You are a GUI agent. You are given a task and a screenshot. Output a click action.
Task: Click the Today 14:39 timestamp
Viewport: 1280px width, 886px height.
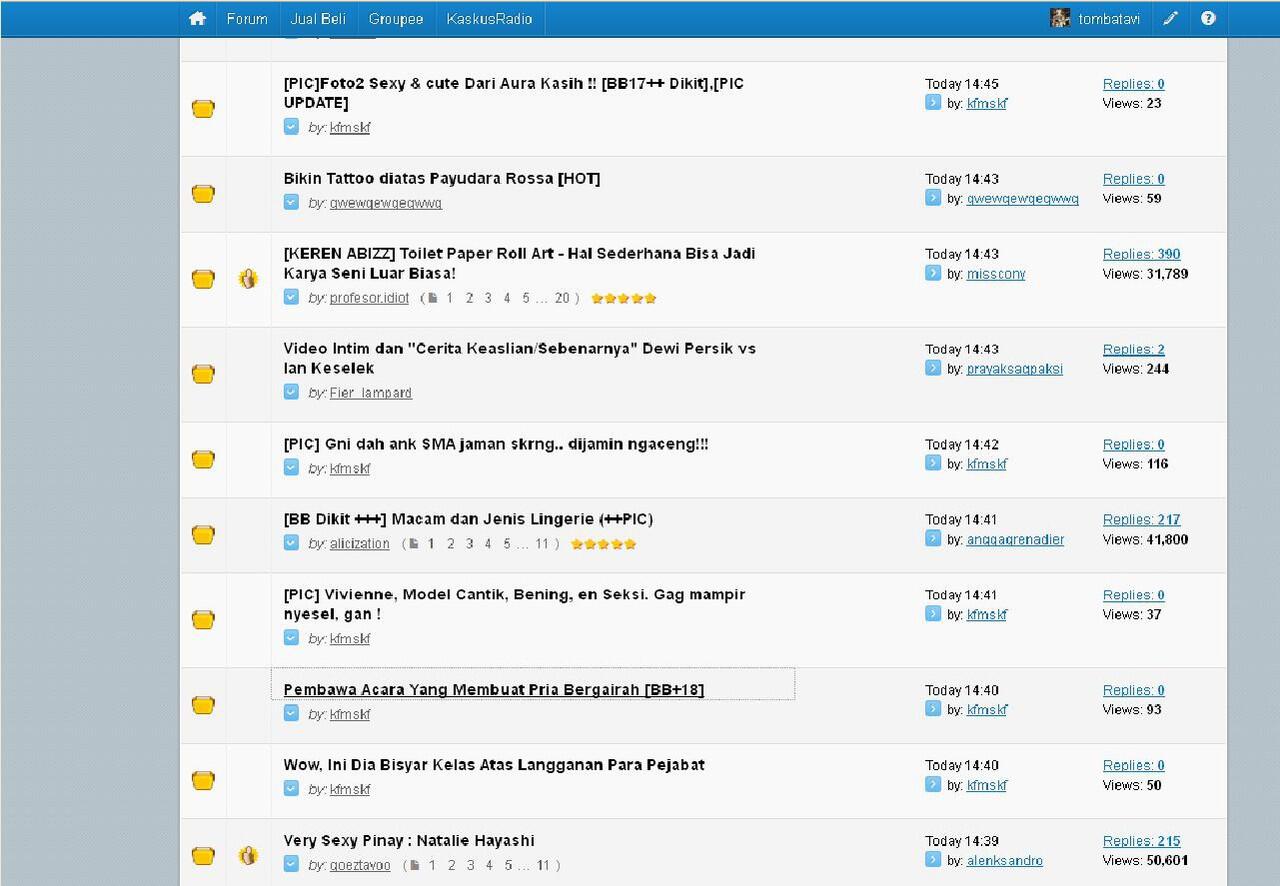[962, 841]
